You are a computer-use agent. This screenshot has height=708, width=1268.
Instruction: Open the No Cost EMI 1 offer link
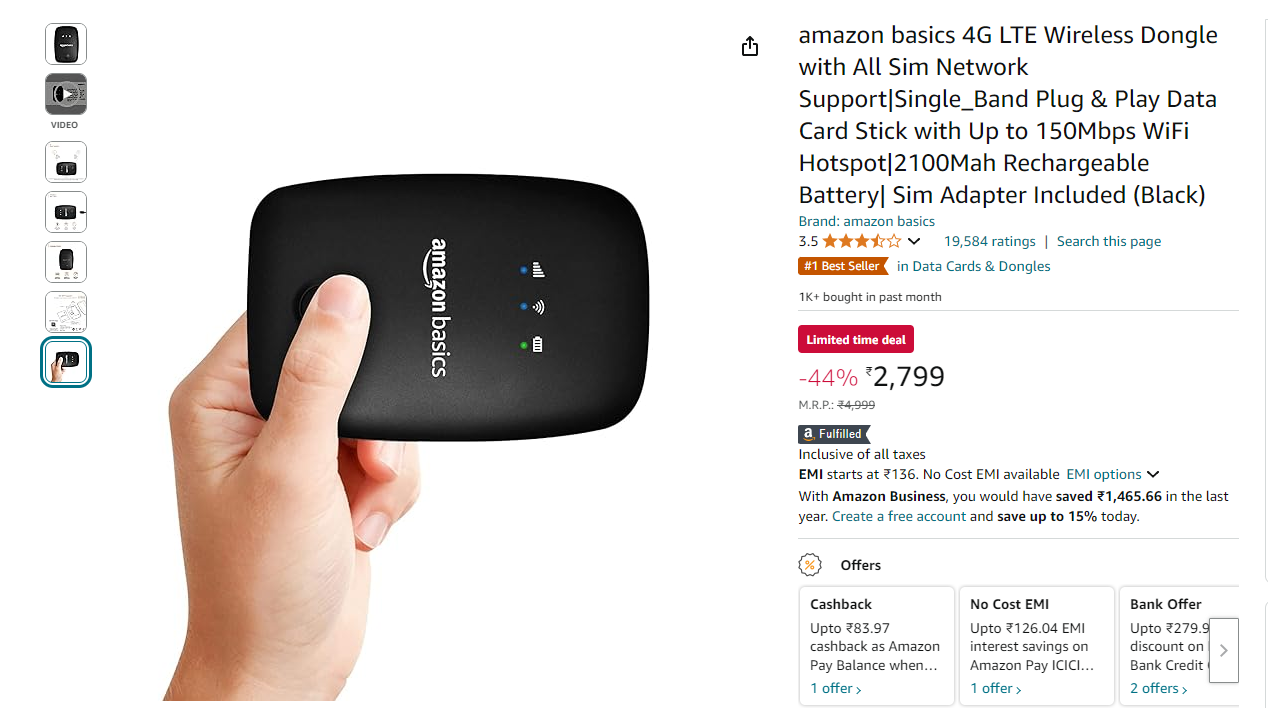(x=996, y=688)
